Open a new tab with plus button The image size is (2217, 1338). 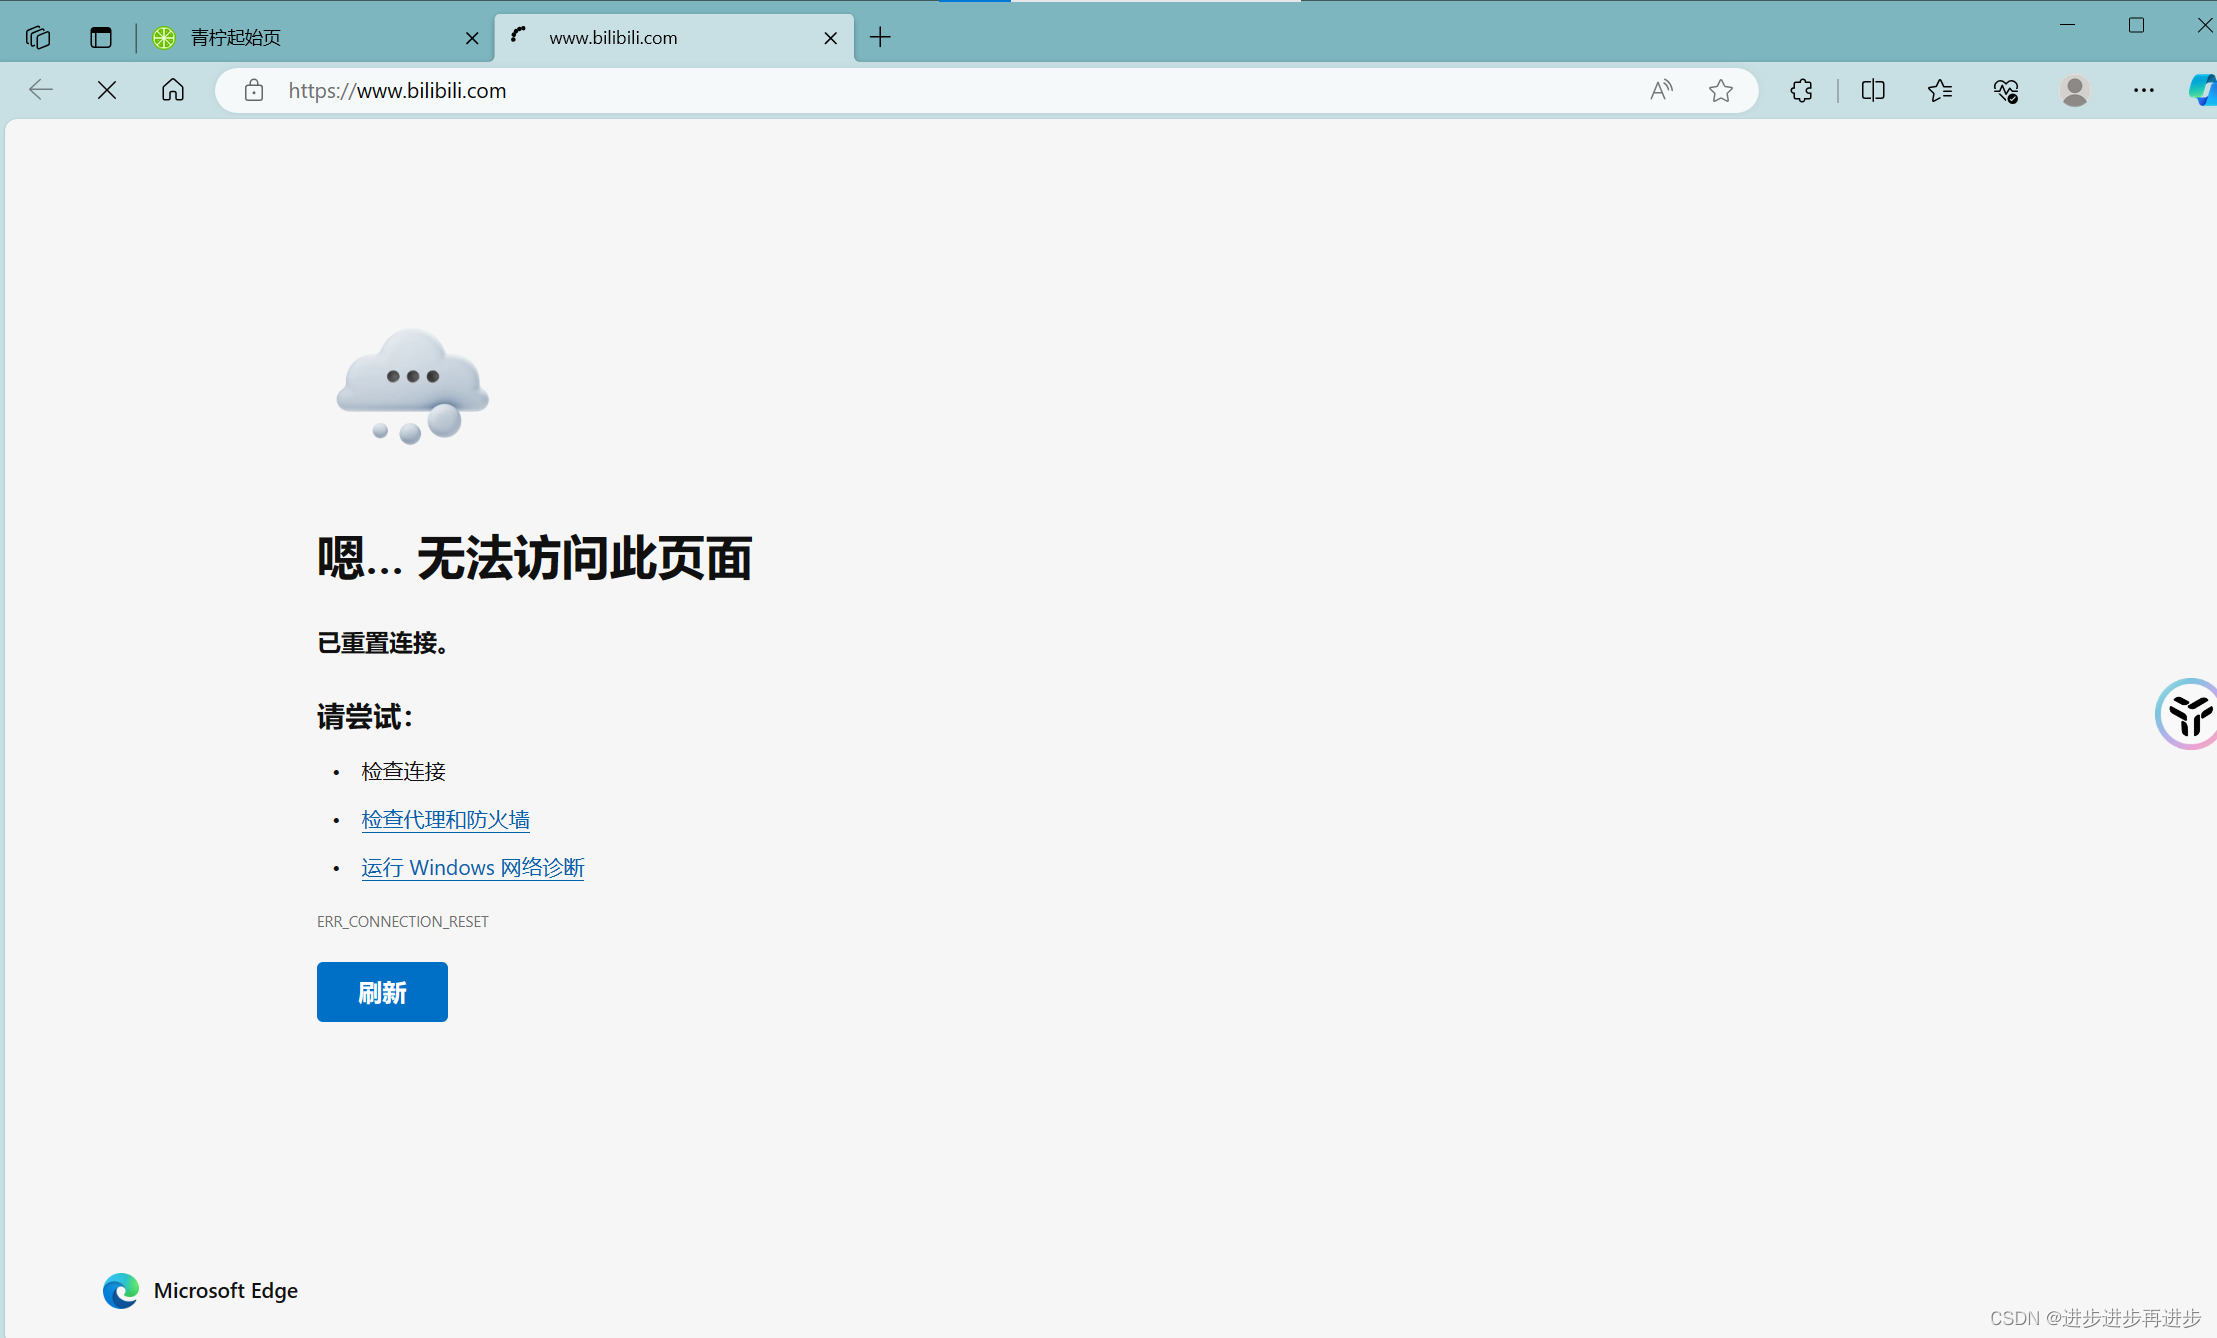pos(880,37)
